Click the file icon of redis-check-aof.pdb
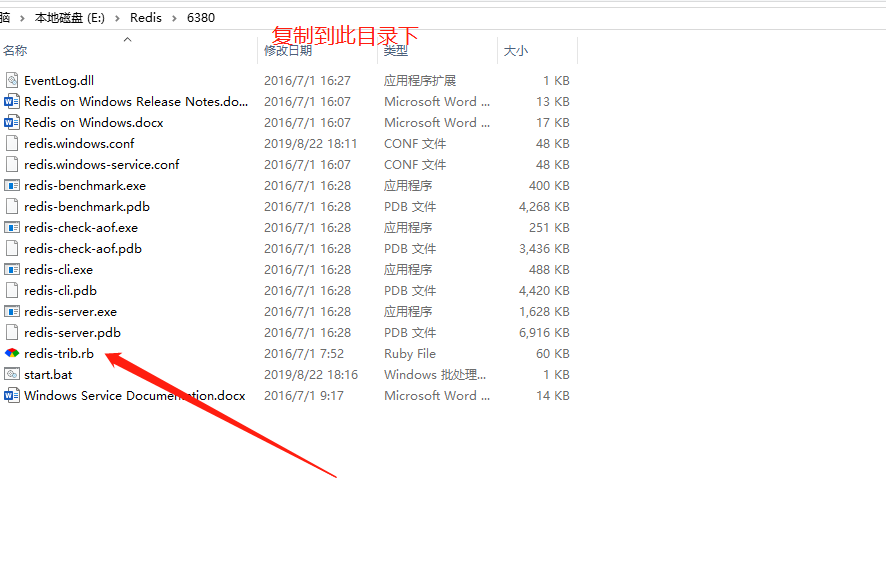The image size is (886, 568). click(12, 249)
